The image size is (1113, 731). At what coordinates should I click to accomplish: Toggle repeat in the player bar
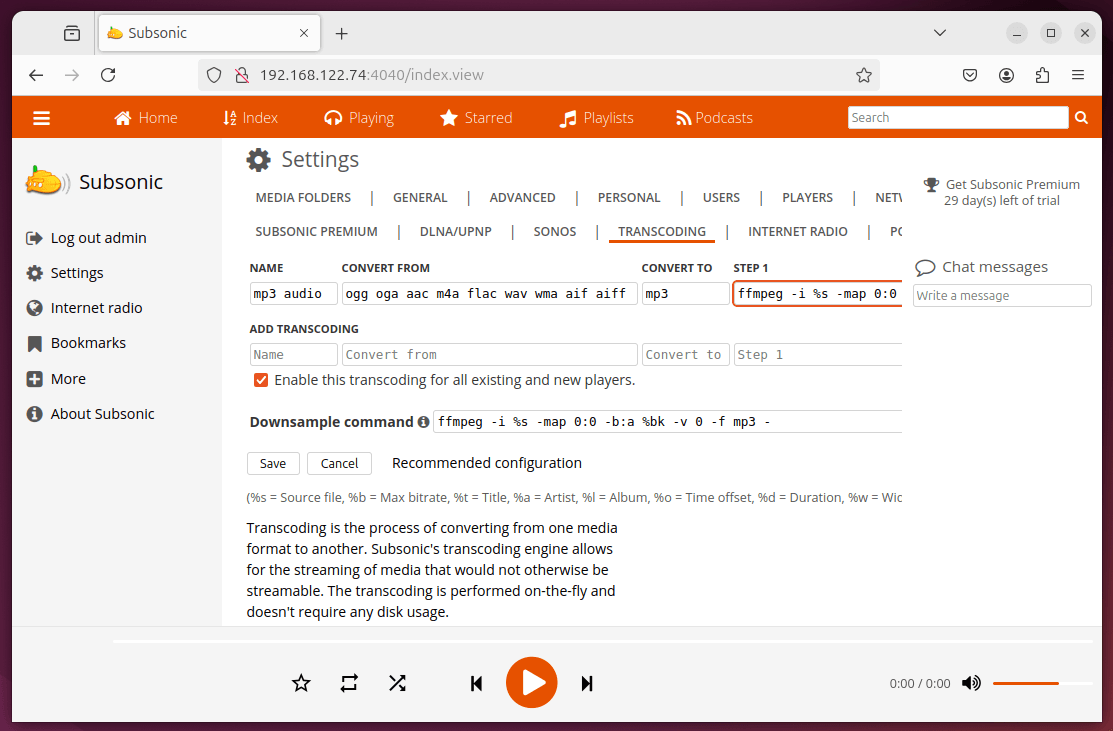tap(349, 683)
